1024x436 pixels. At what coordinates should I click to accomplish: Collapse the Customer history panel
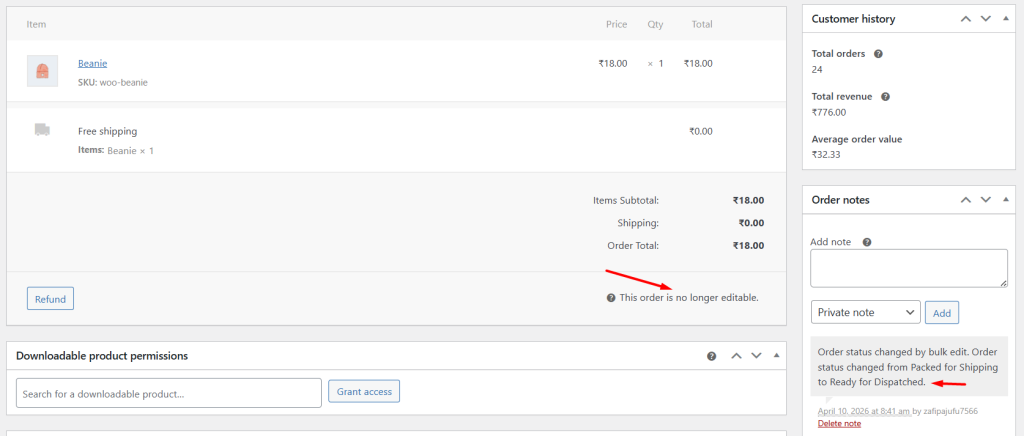[x=1004, y=19]
